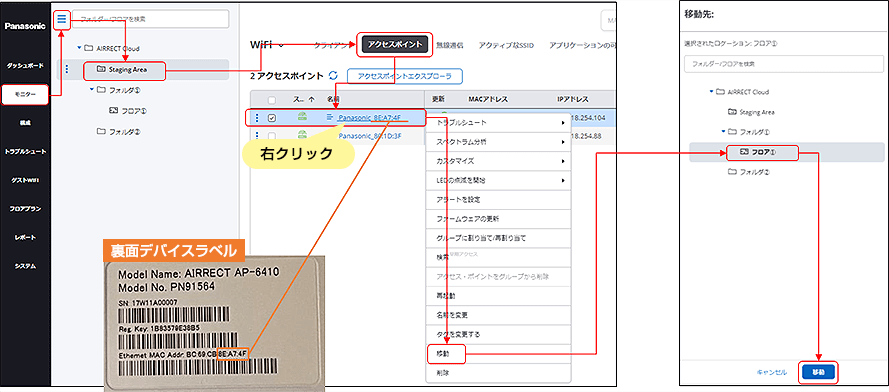Open ゲストWiFi in the sidebar
Screen dimensions: 889x392
(x=25, y=180)
